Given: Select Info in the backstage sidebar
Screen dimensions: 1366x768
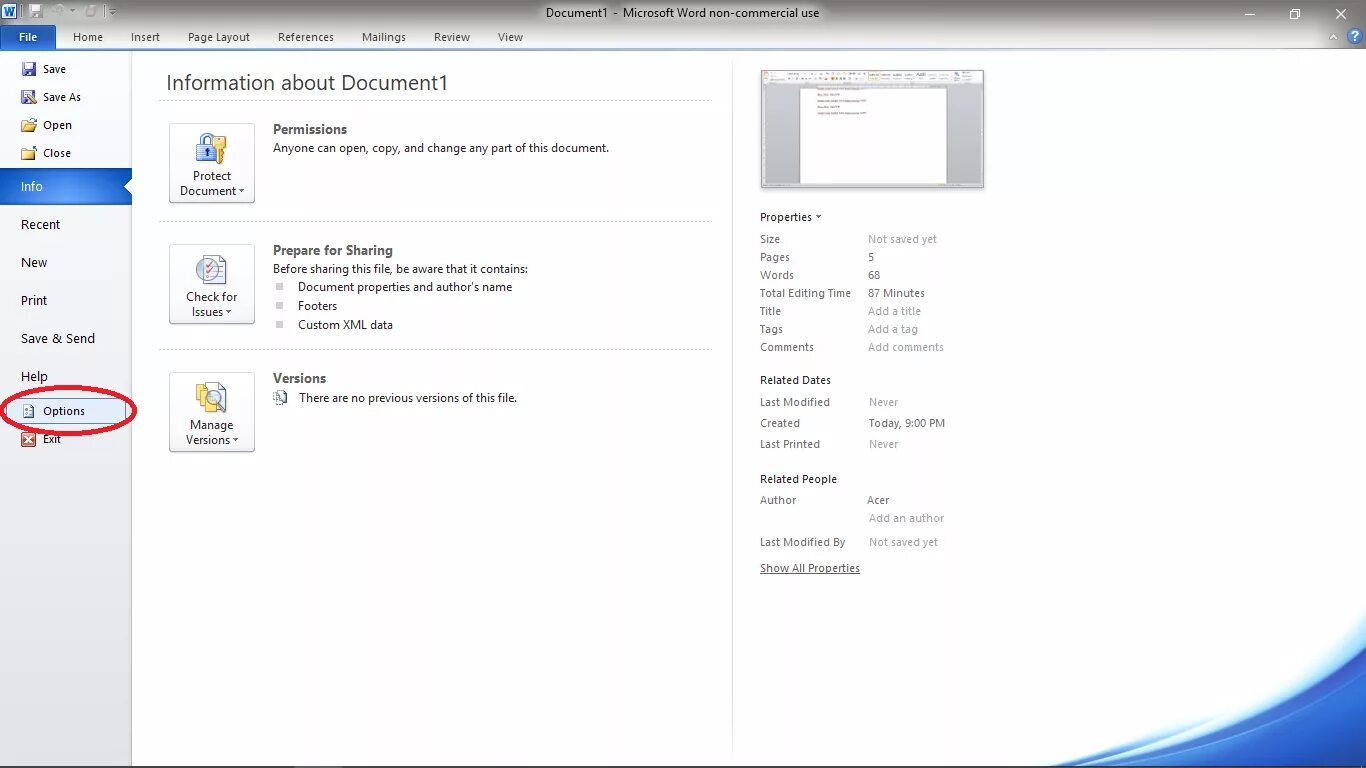Looking at the screenshot, I should click(x=66, y=187).
